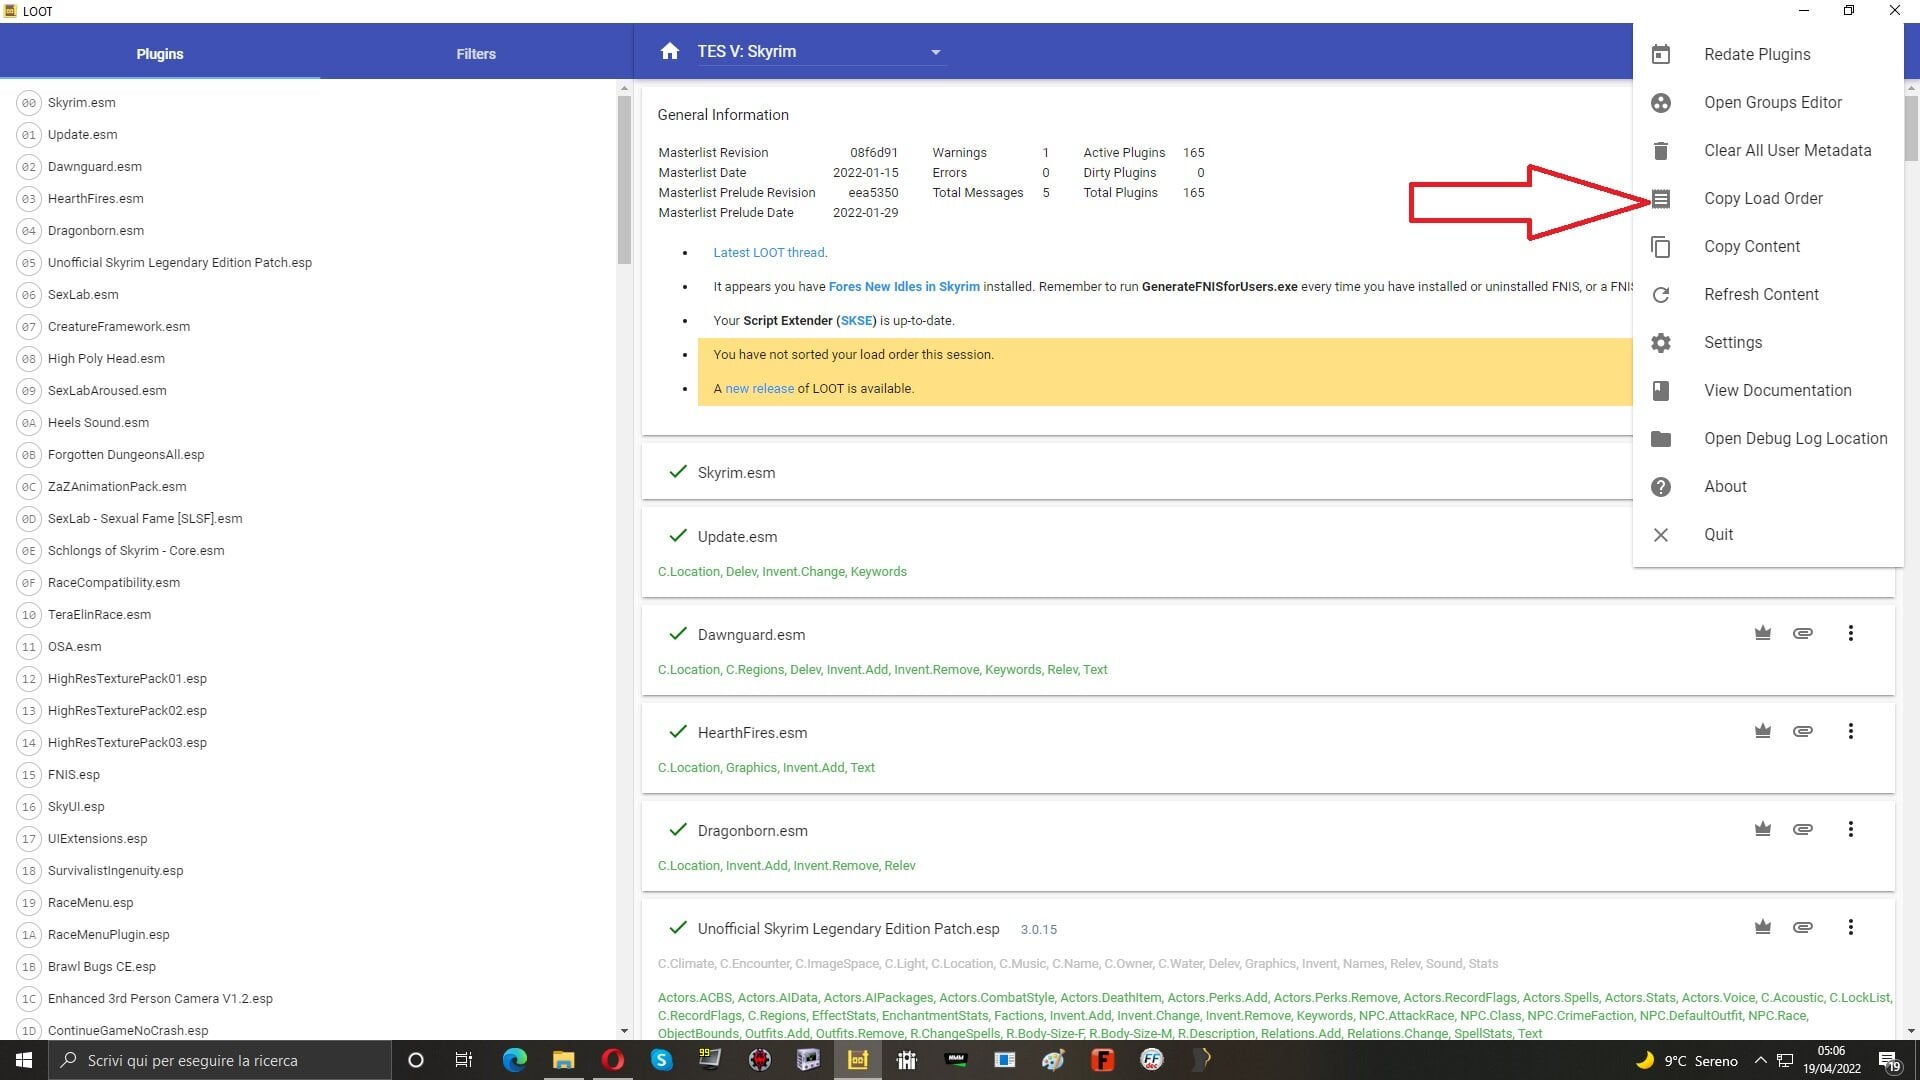Open Settings from the main menu
The height and width of the screenshot is (1080, 1920).
(1767, 342)
